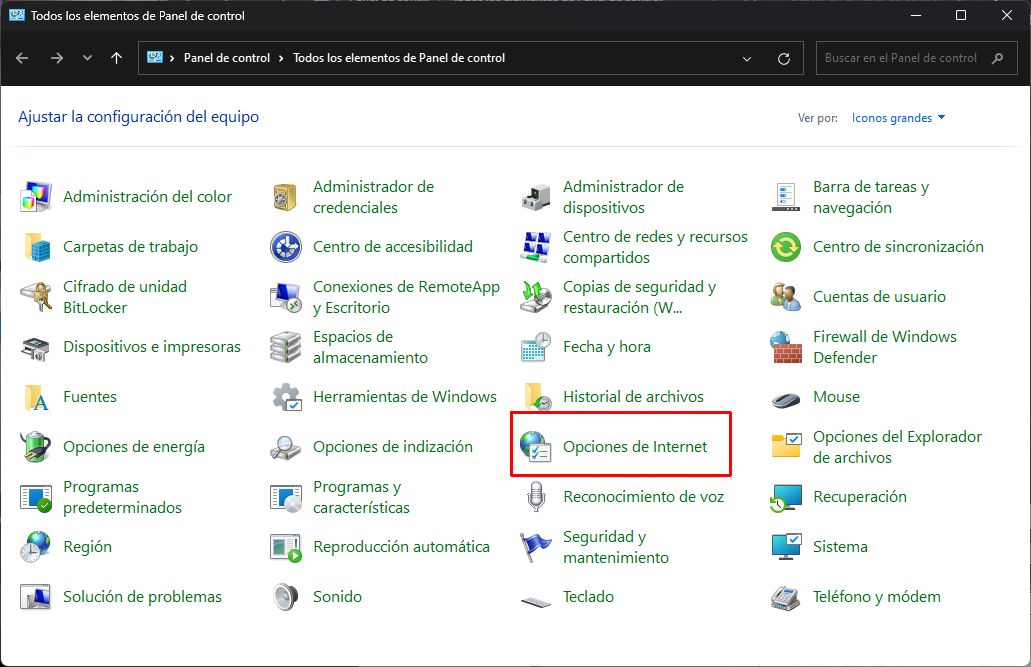Open the Reproducción automática icon
Viewport: 1031px width, 667px height.
(x=285, y=547)
